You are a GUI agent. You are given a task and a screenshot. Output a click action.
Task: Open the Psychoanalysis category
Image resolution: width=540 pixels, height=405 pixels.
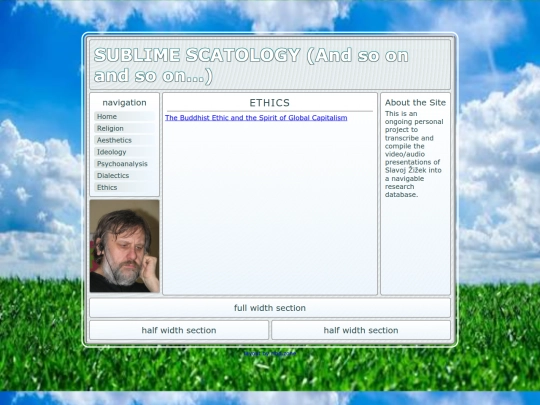124,164
